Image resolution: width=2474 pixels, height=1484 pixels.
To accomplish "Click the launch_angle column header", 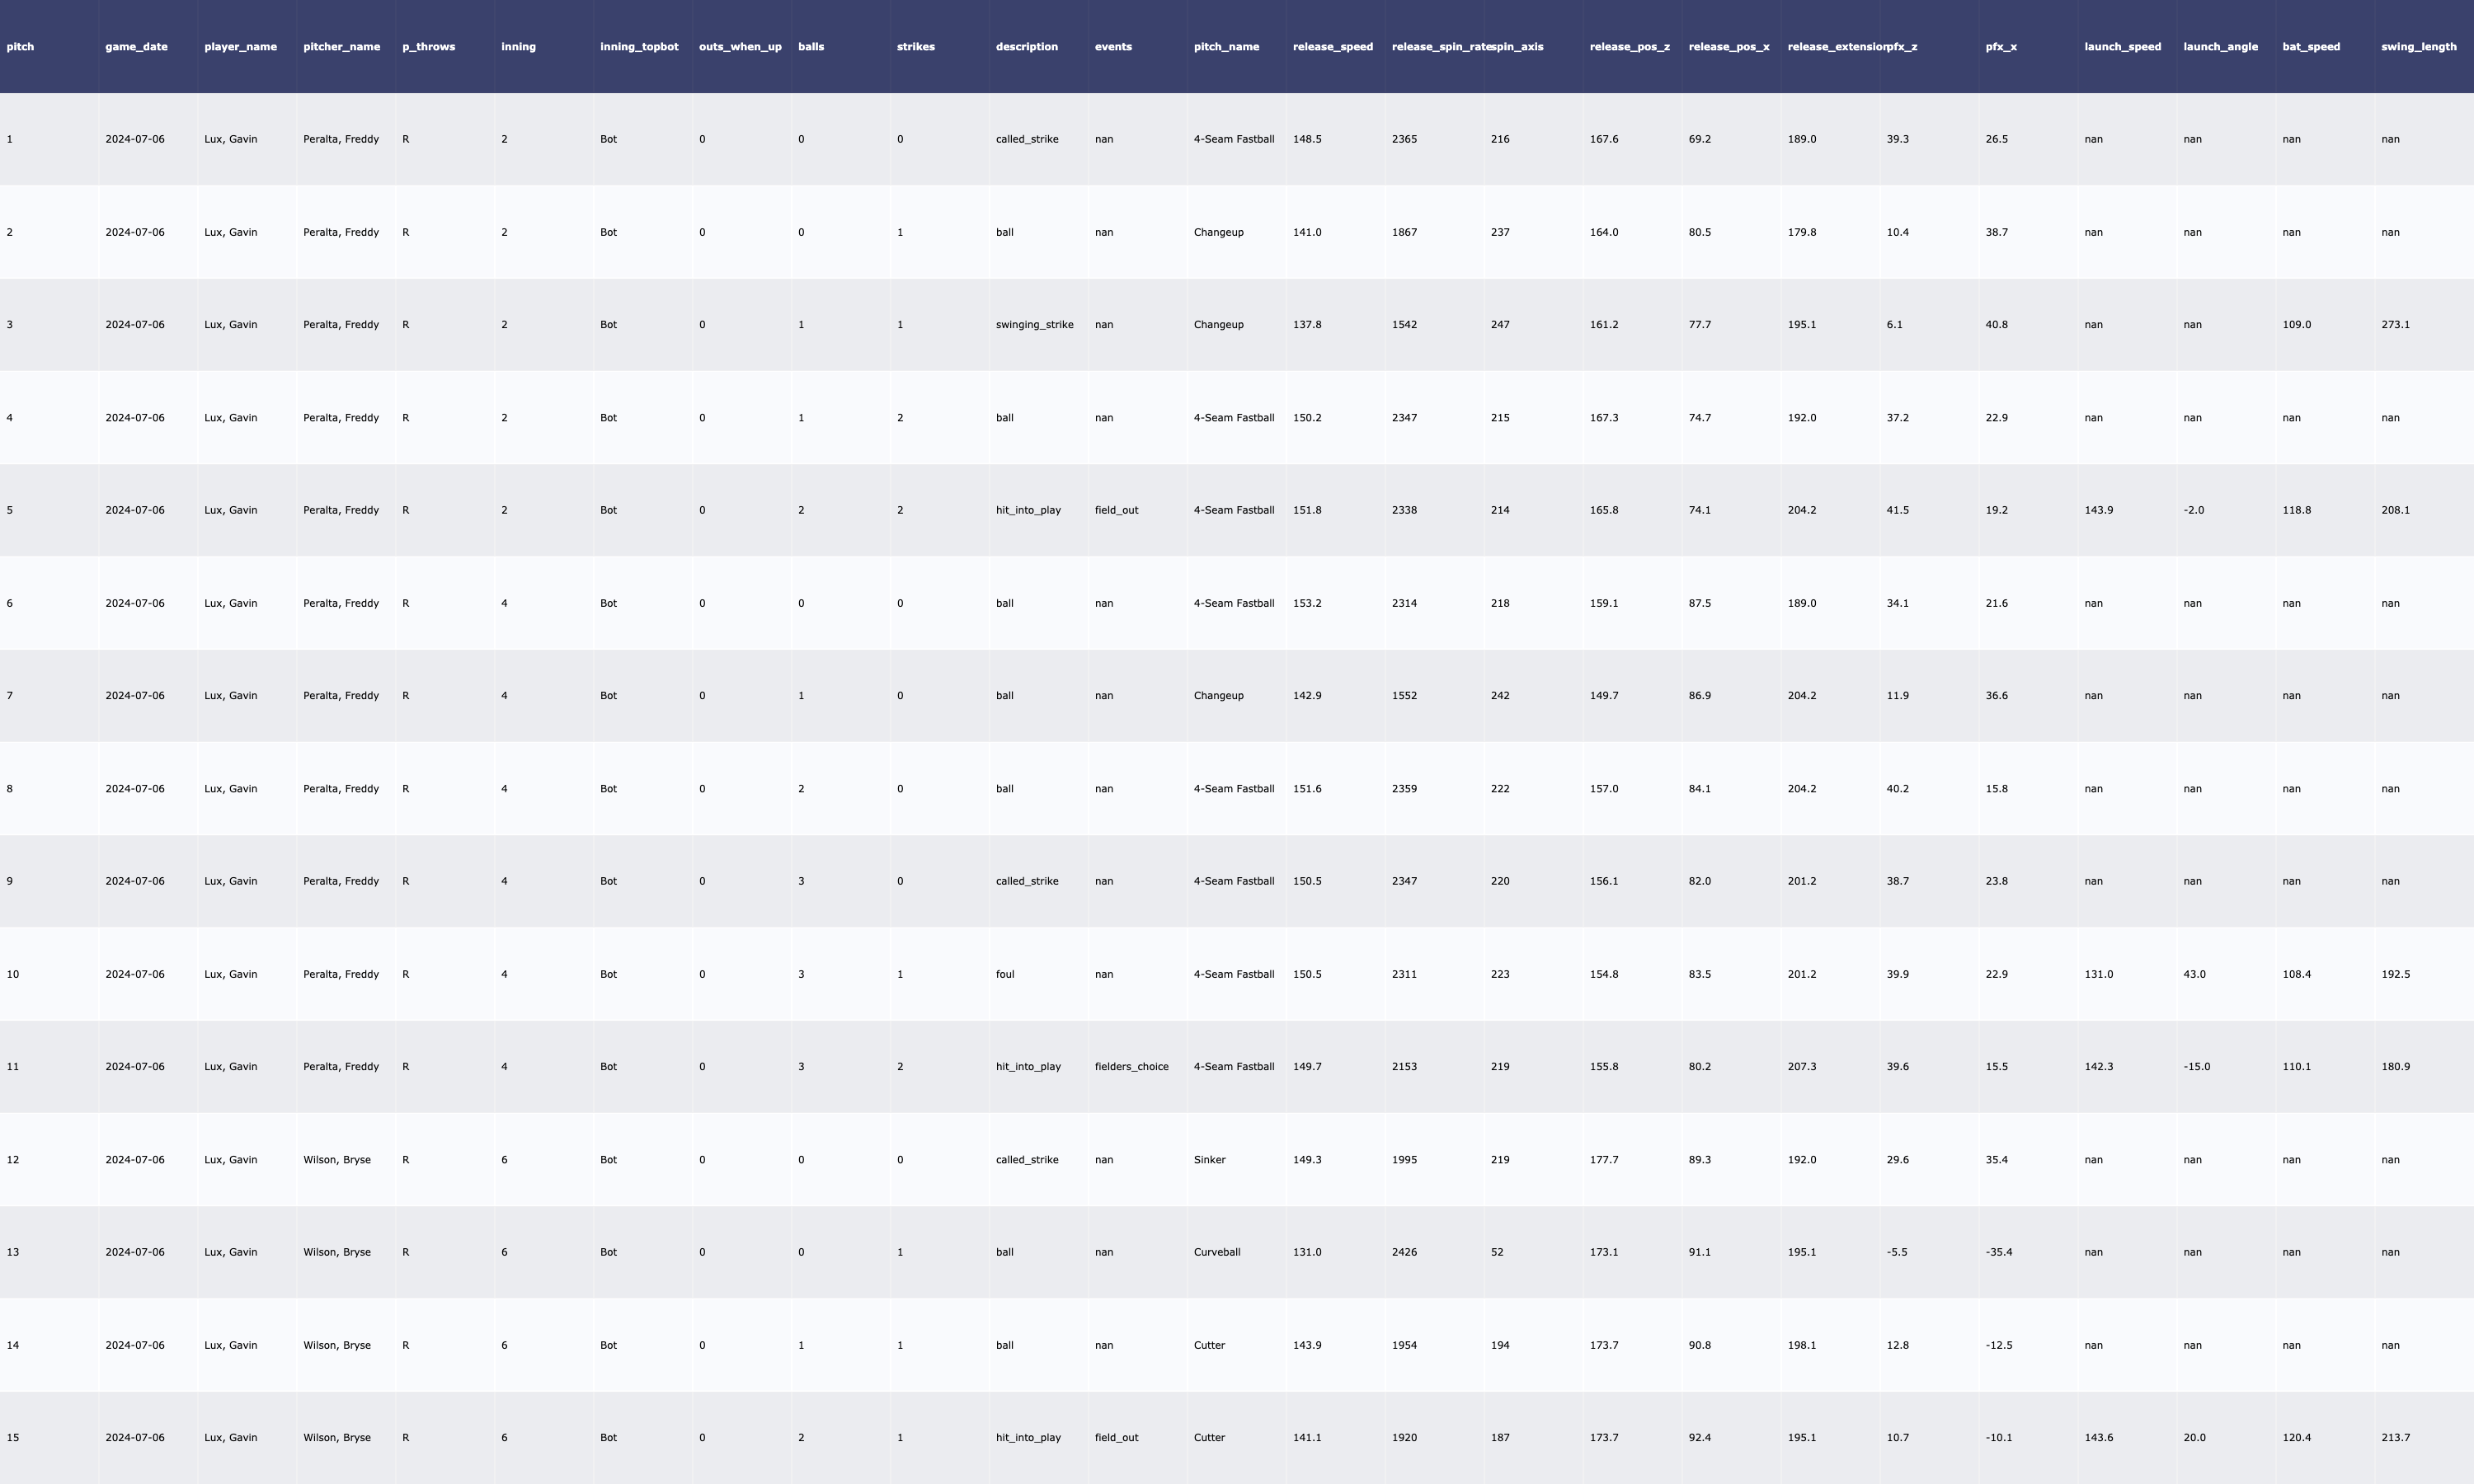I will tap(2220, 47).
